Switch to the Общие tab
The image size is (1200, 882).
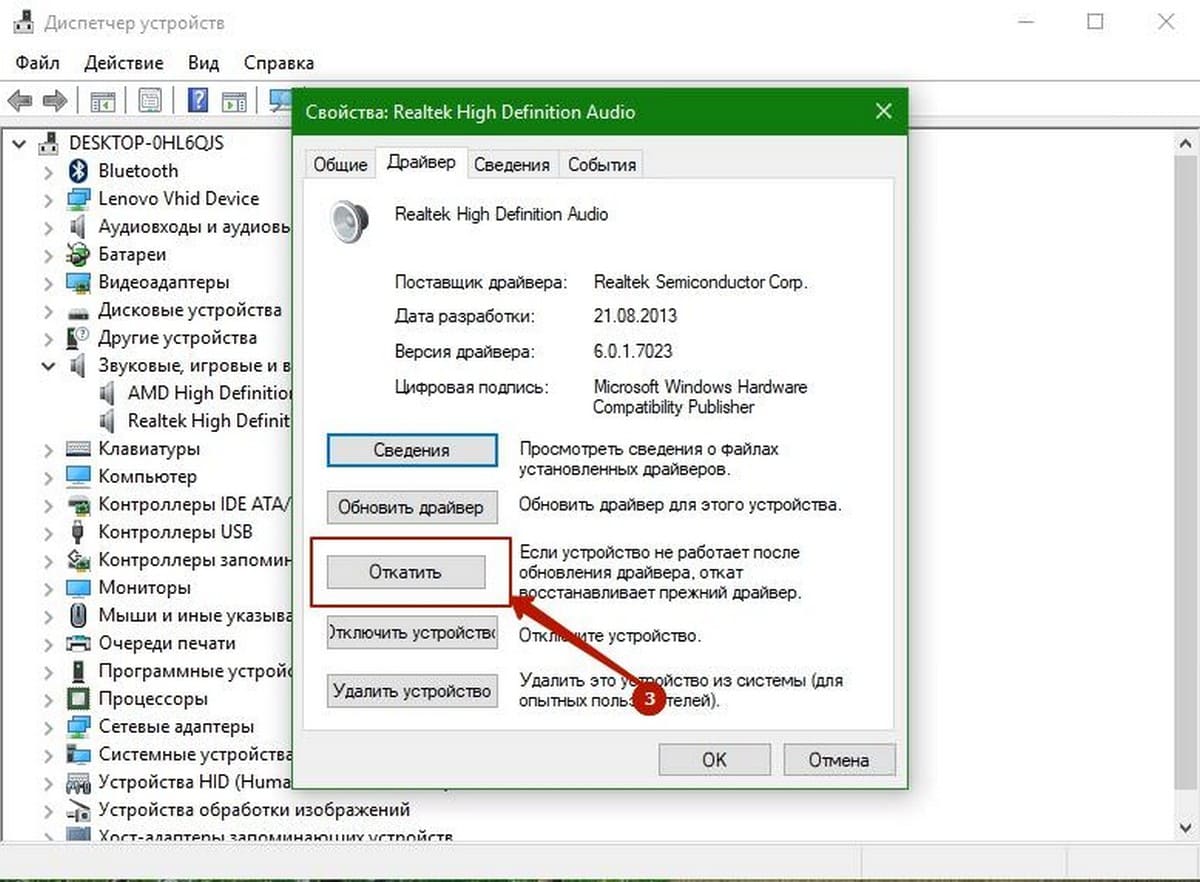tap(340, 165)
